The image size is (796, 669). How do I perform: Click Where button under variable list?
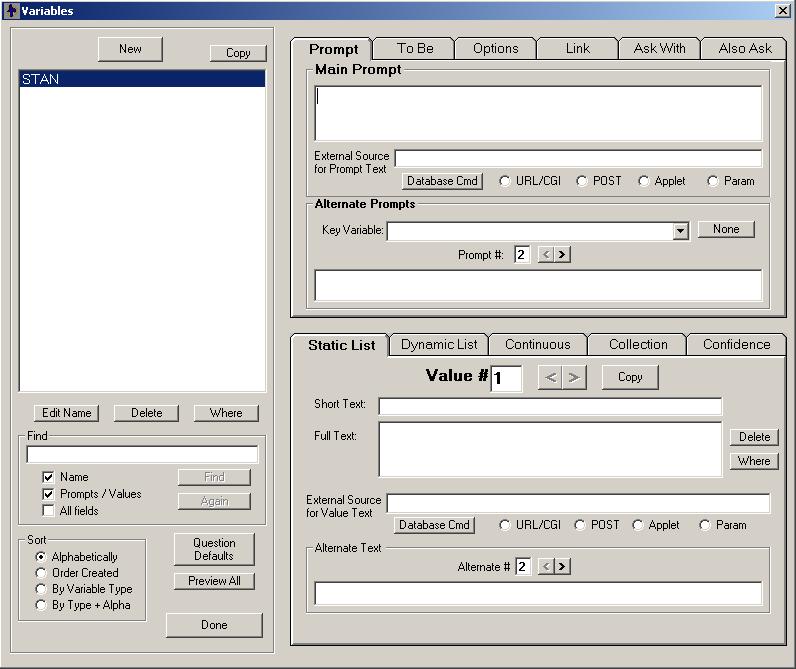[226, 413]
